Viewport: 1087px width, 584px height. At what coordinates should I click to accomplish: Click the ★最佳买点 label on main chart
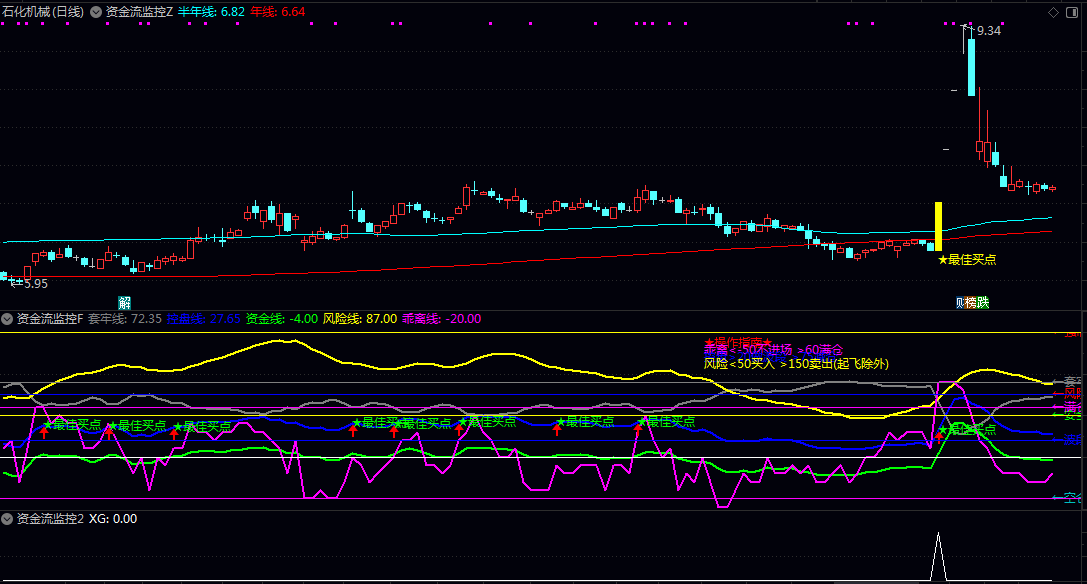967,260
